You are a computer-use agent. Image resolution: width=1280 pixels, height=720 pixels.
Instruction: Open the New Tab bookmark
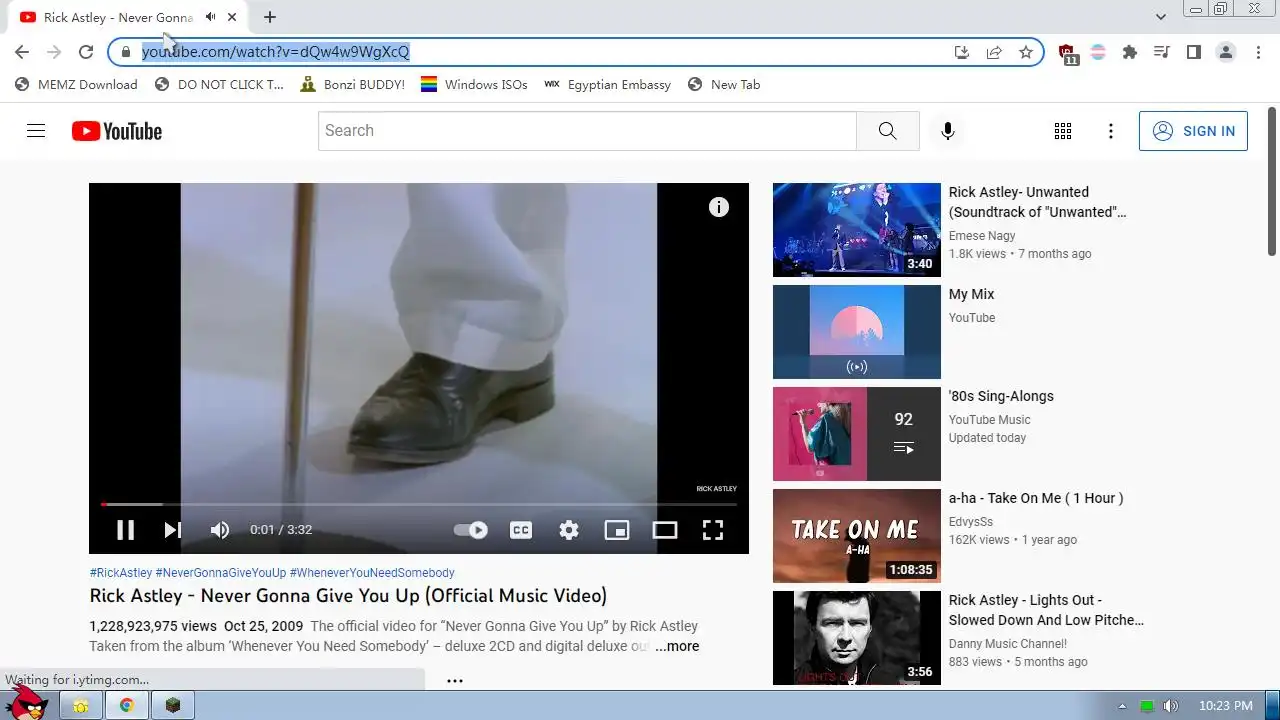click(724, 85)
